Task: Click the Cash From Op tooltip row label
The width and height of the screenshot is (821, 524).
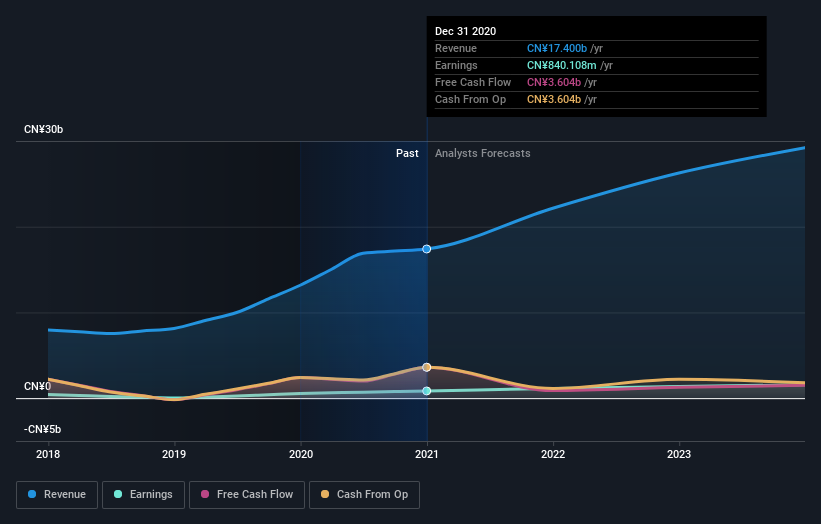Action: point(471,99)
